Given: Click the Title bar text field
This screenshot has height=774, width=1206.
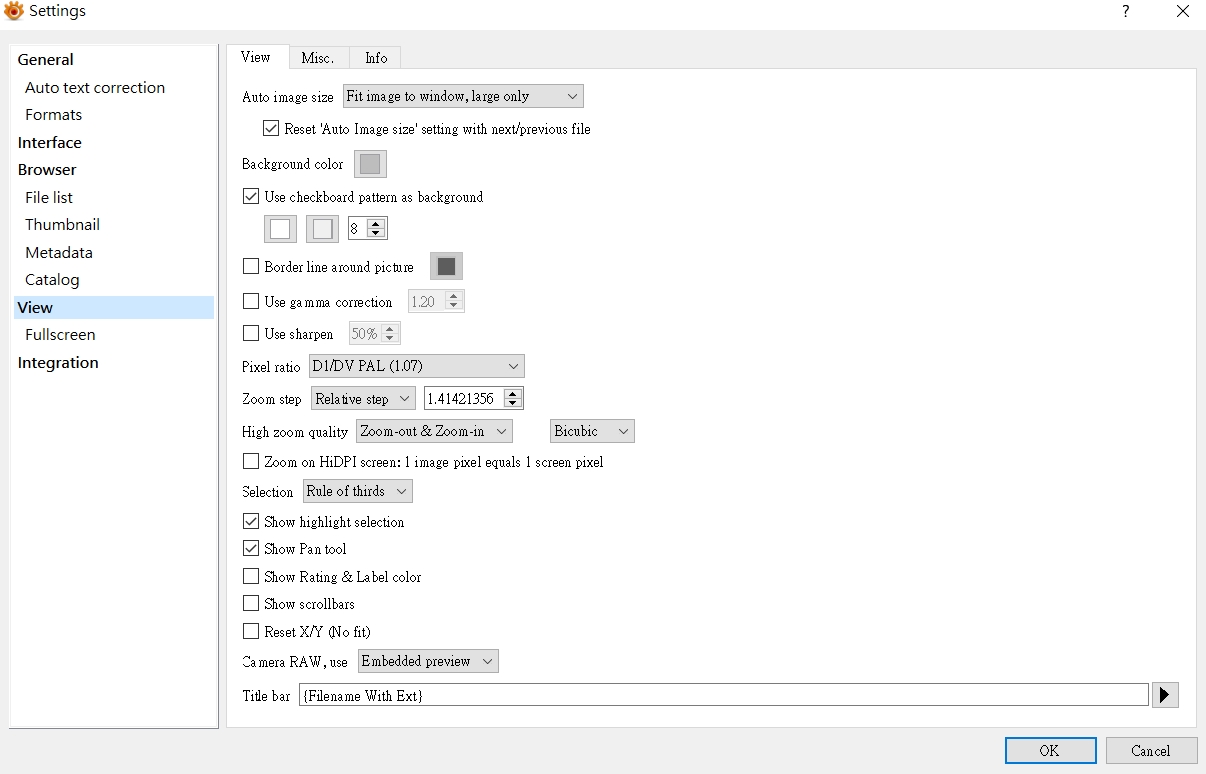Looking at the screenshot, I should (723, 695).
